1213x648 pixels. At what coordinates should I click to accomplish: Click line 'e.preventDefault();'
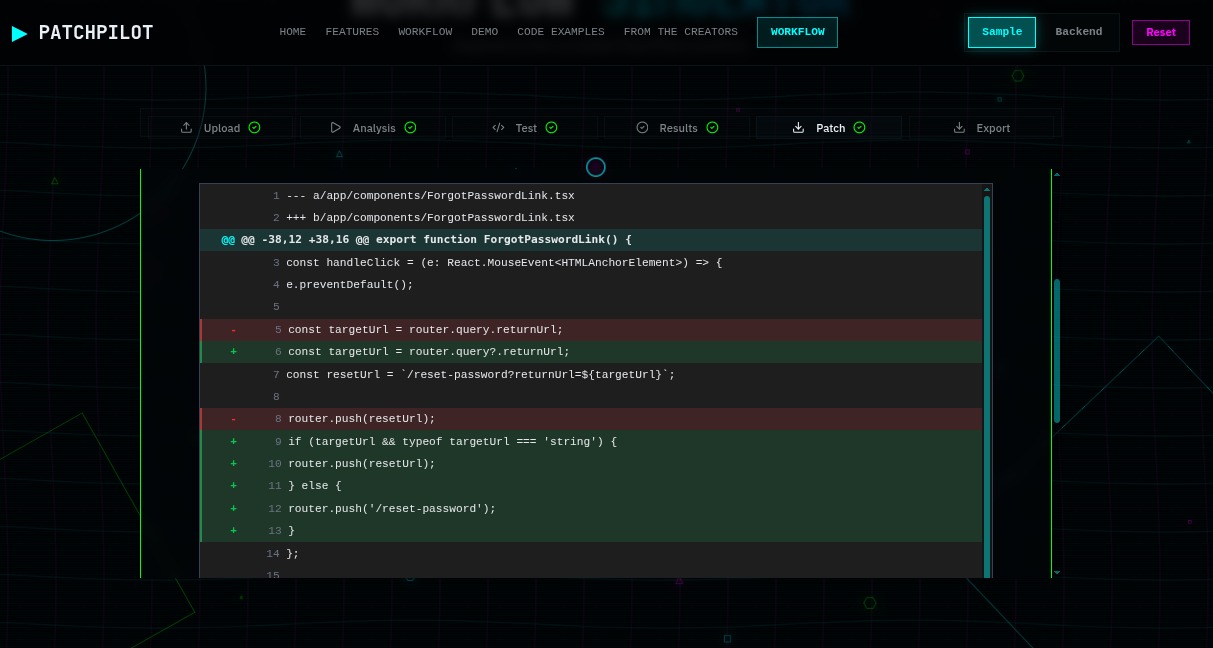pyautogui.click(x=591, y=285)
